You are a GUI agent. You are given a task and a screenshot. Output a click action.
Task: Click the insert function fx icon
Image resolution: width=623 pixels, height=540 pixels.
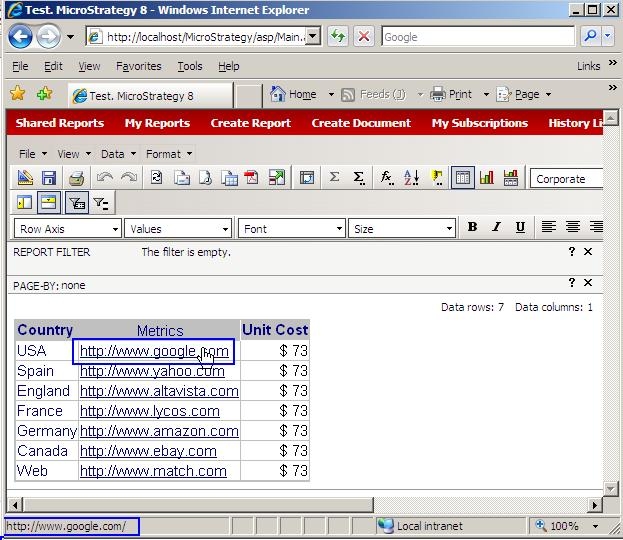point(386,178)
